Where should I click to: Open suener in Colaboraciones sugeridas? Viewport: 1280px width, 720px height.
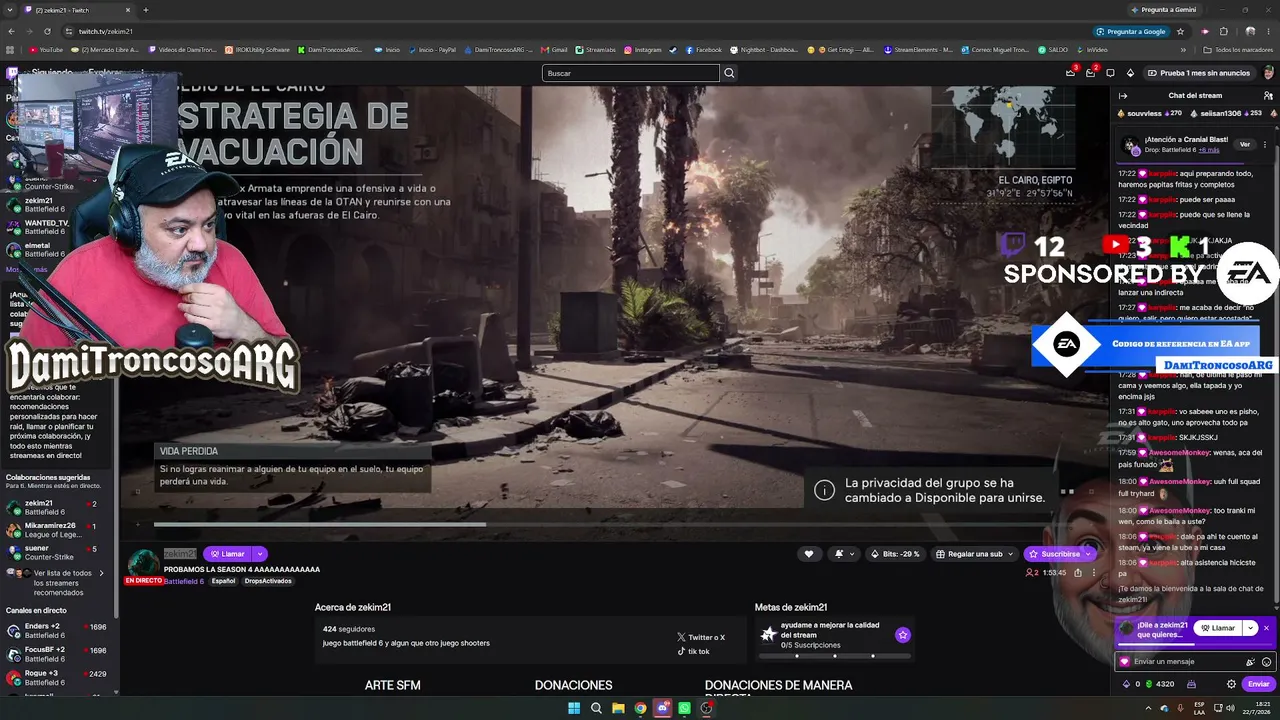pos(58,553)
